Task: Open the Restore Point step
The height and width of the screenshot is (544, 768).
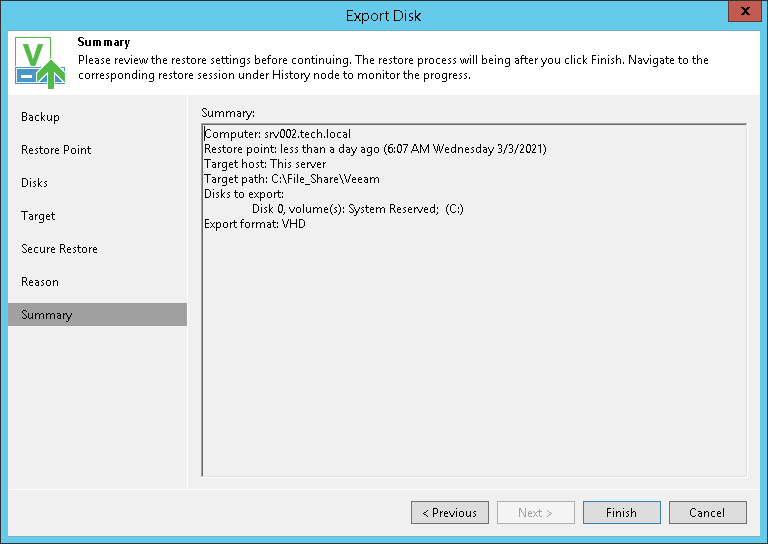Action: [56, 150]
